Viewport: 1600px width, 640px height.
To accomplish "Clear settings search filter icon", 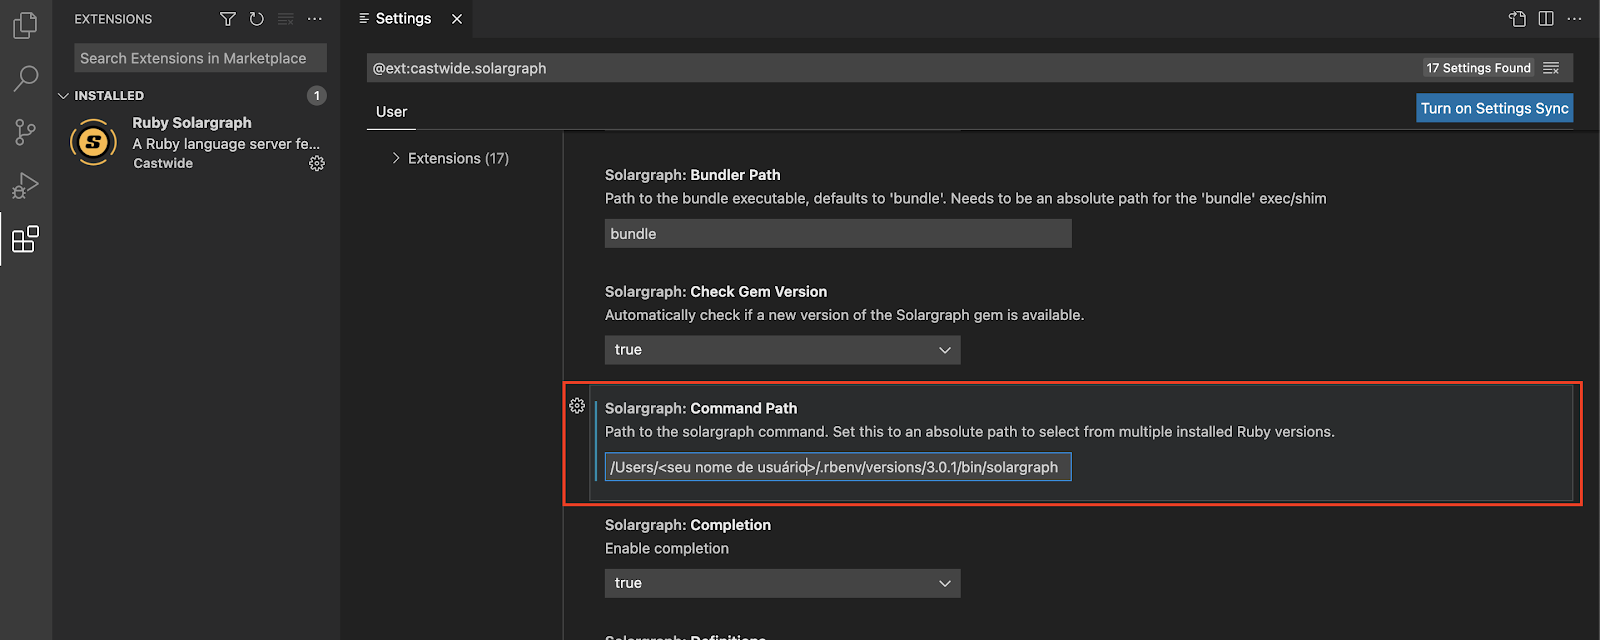I will (1551, 68).
